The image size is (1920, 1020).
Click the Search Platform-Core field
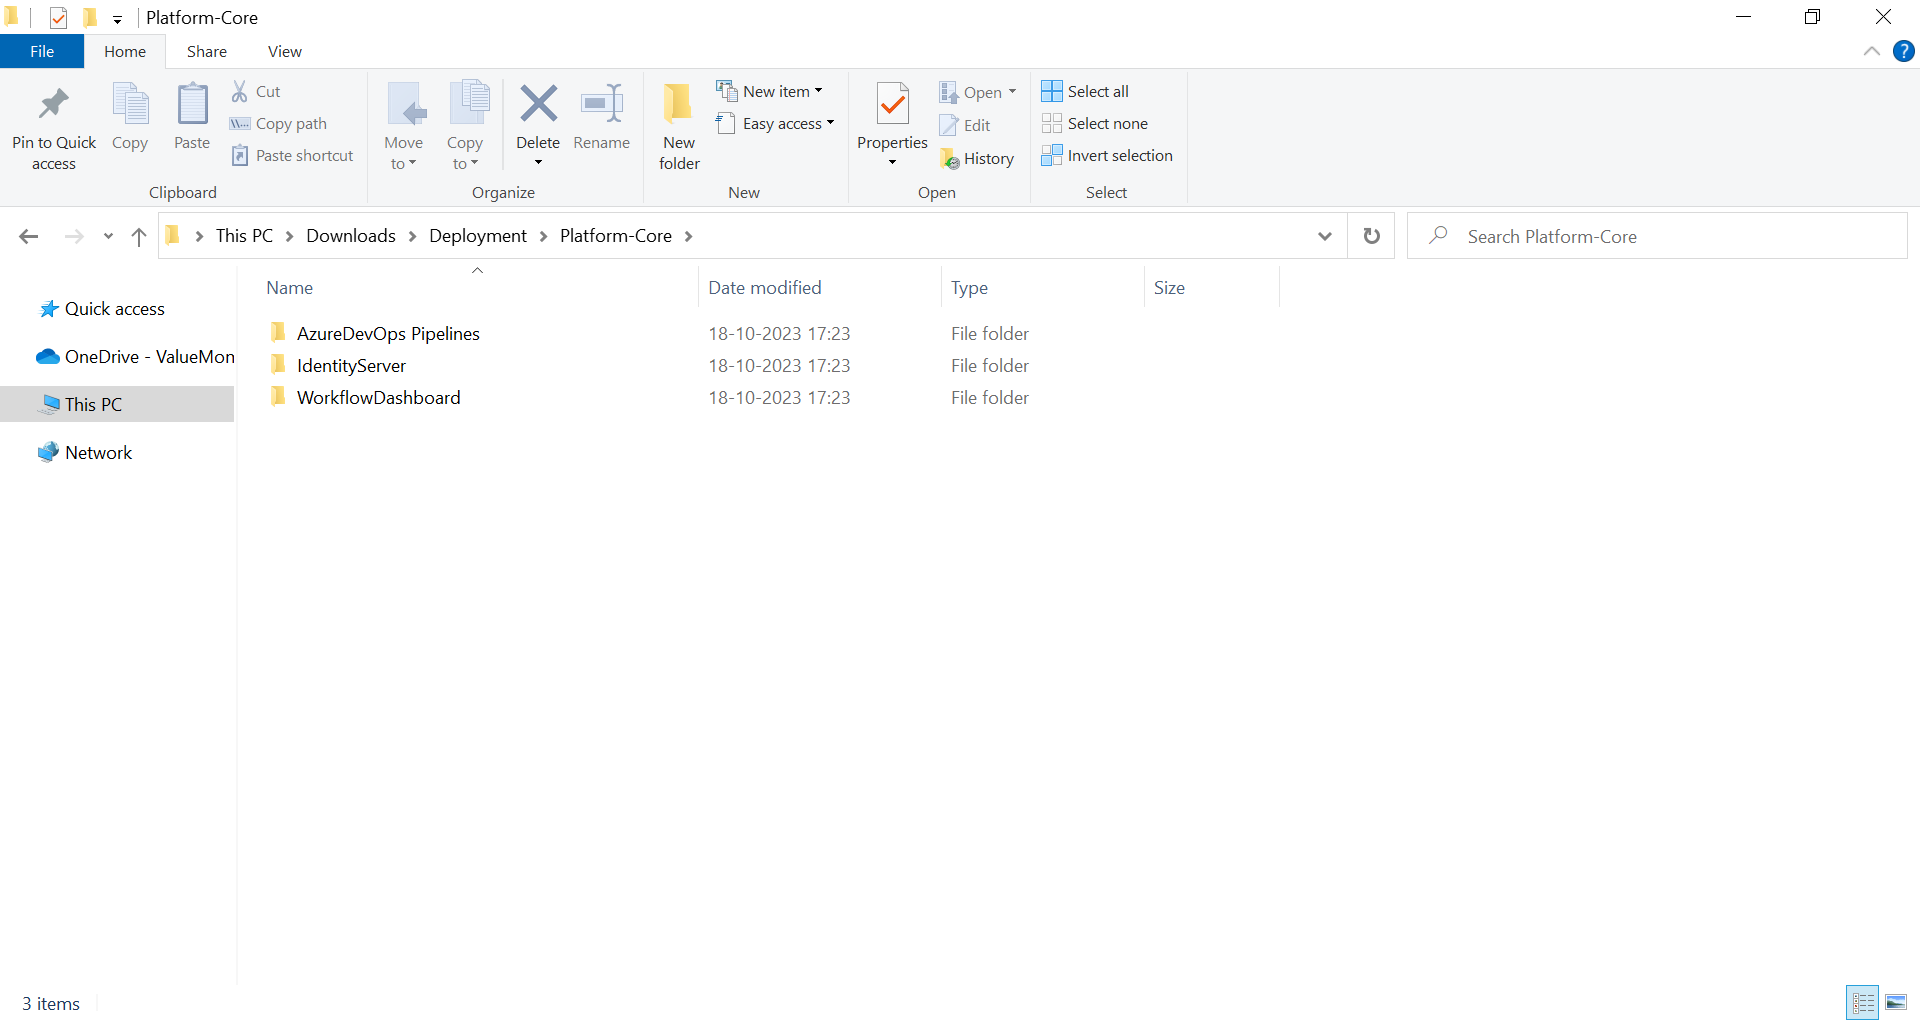[x=1657, y=236]
